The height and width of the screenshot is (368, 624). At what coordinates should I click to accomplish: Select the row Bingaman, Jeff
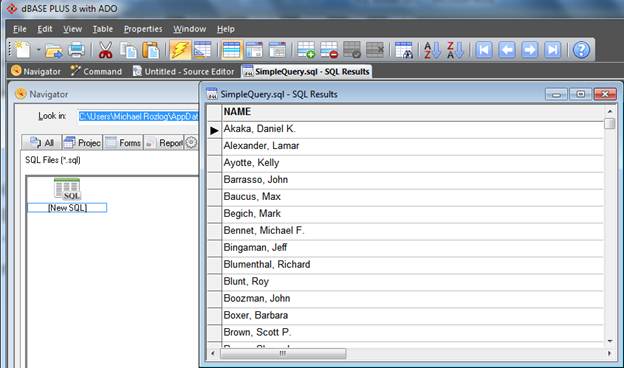coord(413,247)
